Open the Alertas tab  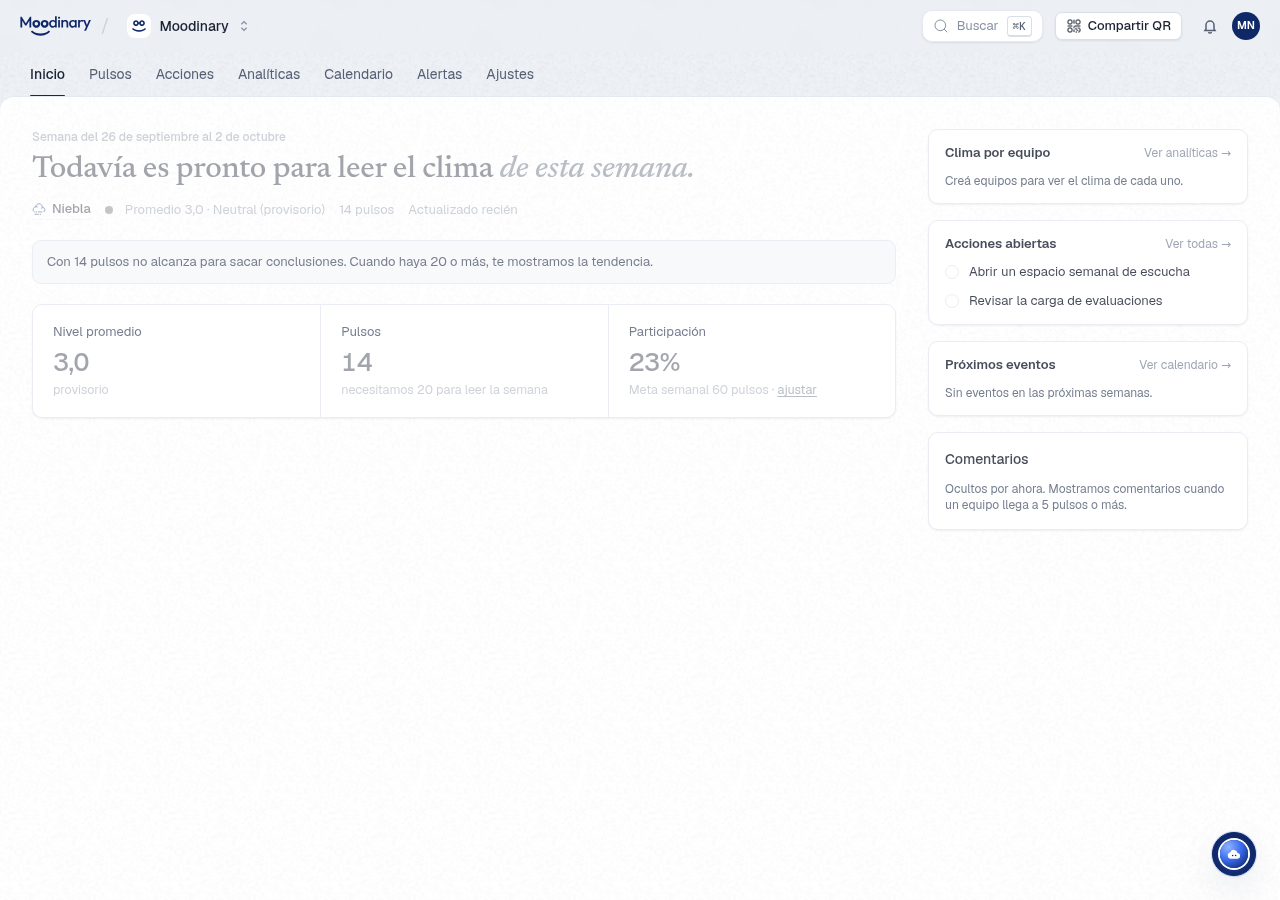click(x=439, y=74)
